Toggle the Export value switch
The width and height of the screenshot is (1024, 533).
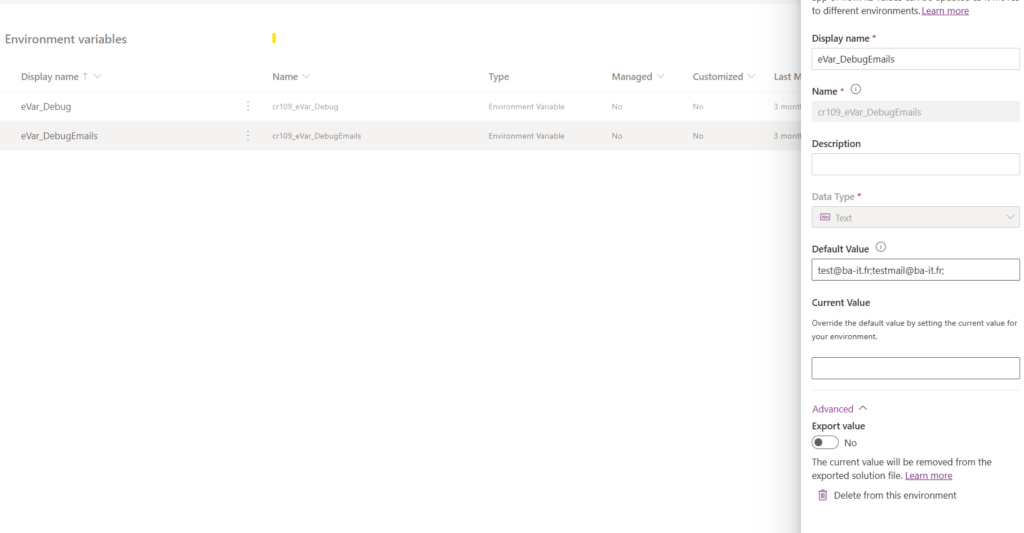tap(825, 442)
